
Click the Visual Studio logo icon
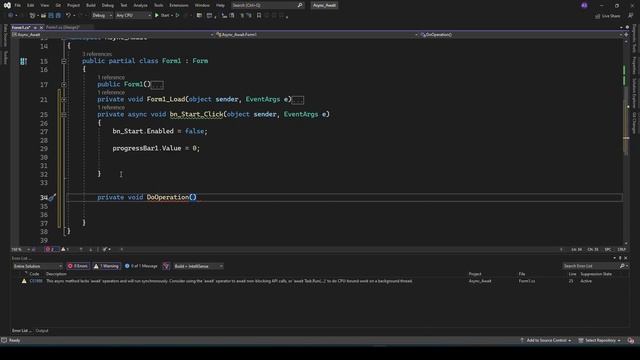[x=7, y=5]
